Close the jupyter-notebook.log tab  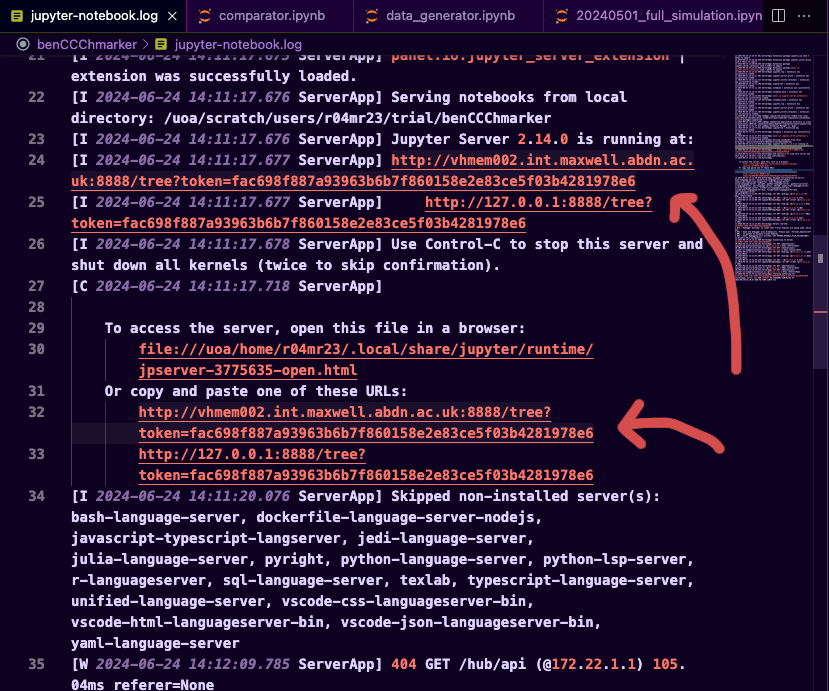click(x=172, y=16)
